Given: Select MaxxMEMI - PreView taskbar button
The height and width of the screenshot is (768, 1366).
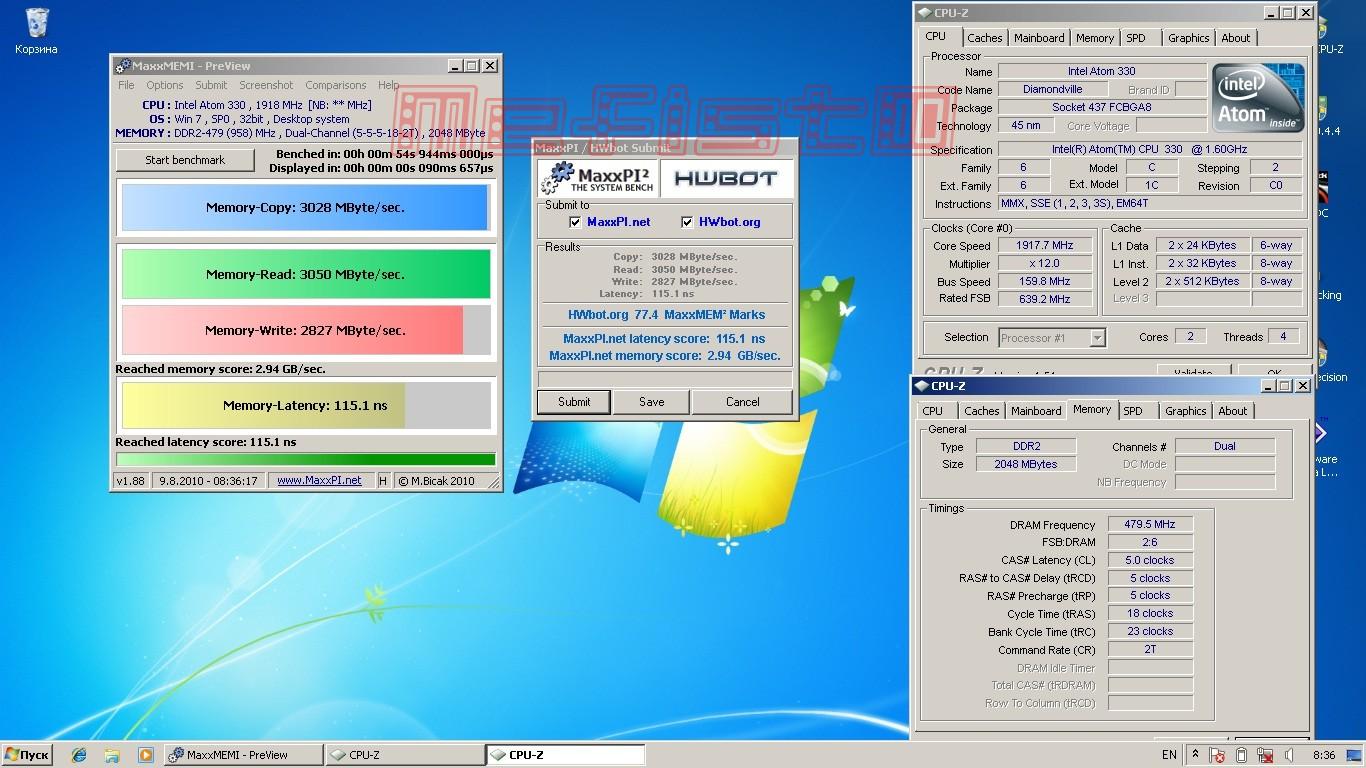Looking at the screenshot, I should tap(243, 755).
